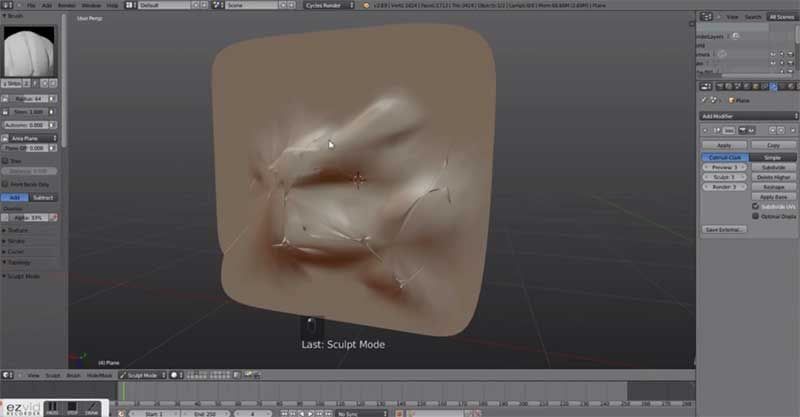The image size is (800, 417).
Task: Open the Default screen layout selector
Action: pos(163,5)
